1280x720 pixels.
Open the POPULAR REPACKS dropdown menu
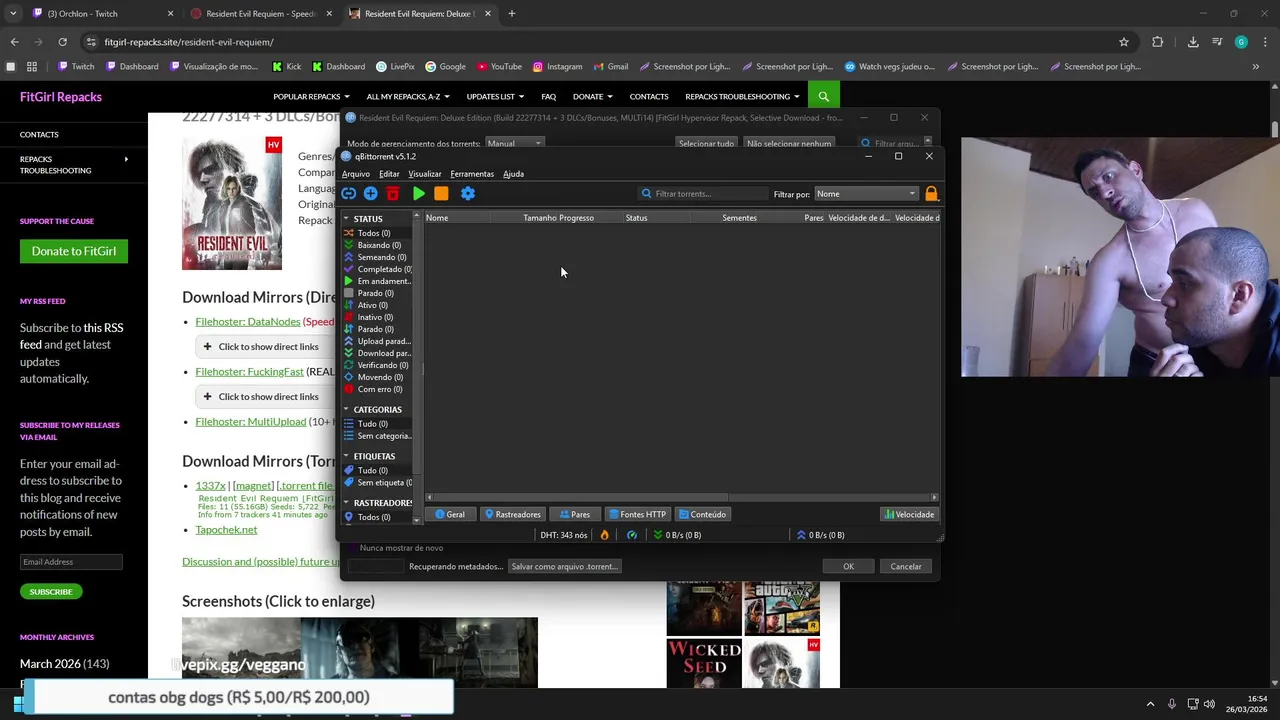(x=311, y=96)
